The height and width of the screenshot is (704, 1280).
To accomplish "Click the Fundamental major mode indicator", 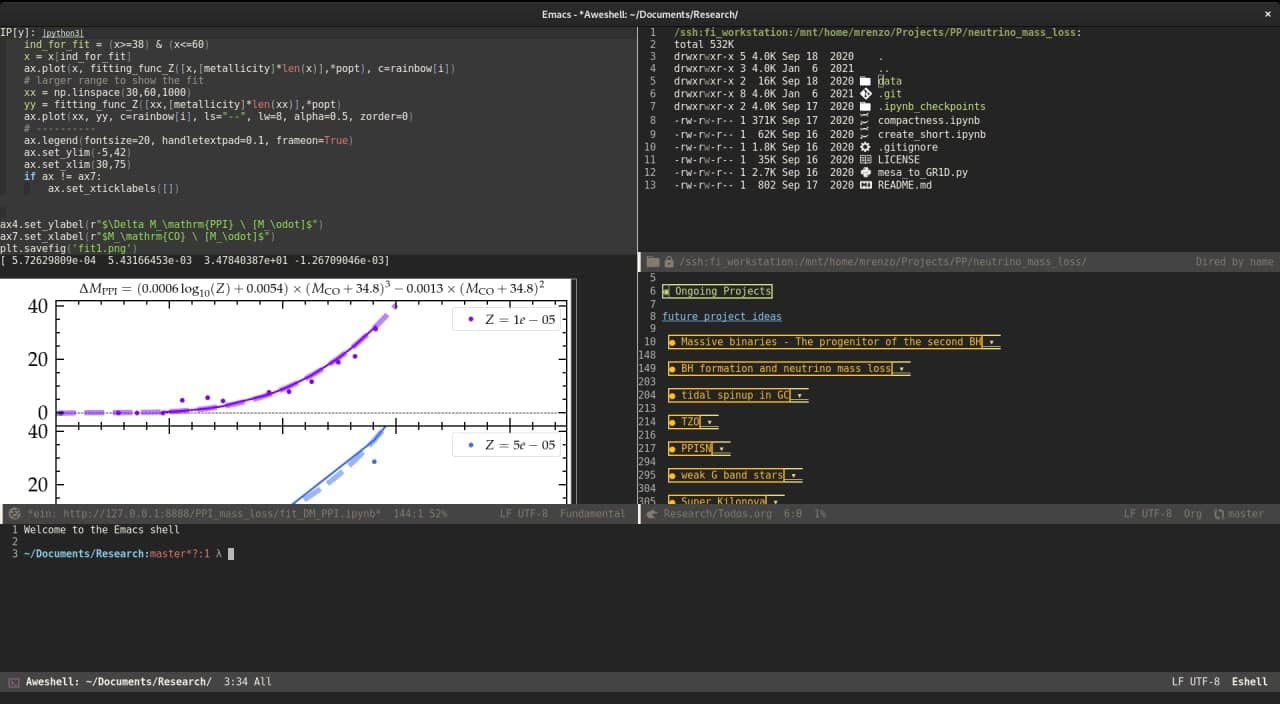I will (x=592, y=514).
